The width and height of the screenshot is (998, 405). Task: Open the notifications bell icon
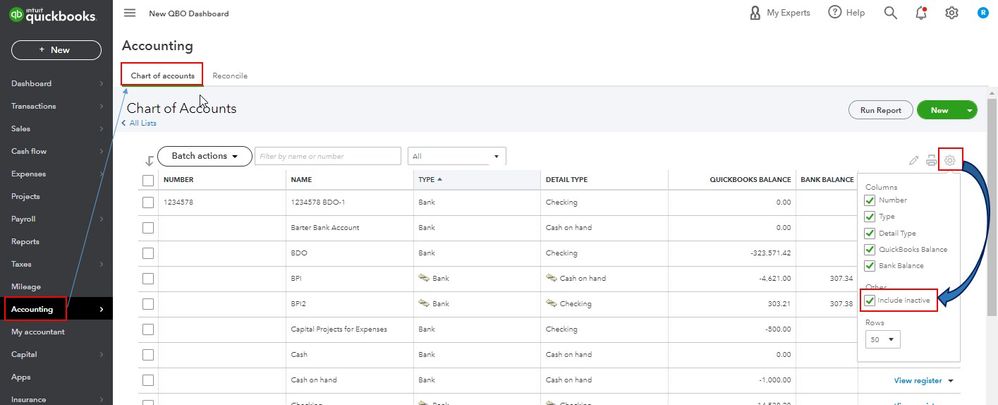(920, 13)
